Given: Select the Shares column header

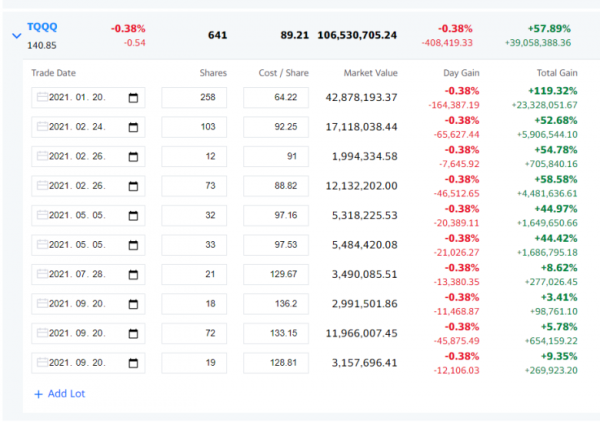Looking at the screenshot, I should (213, 73).
